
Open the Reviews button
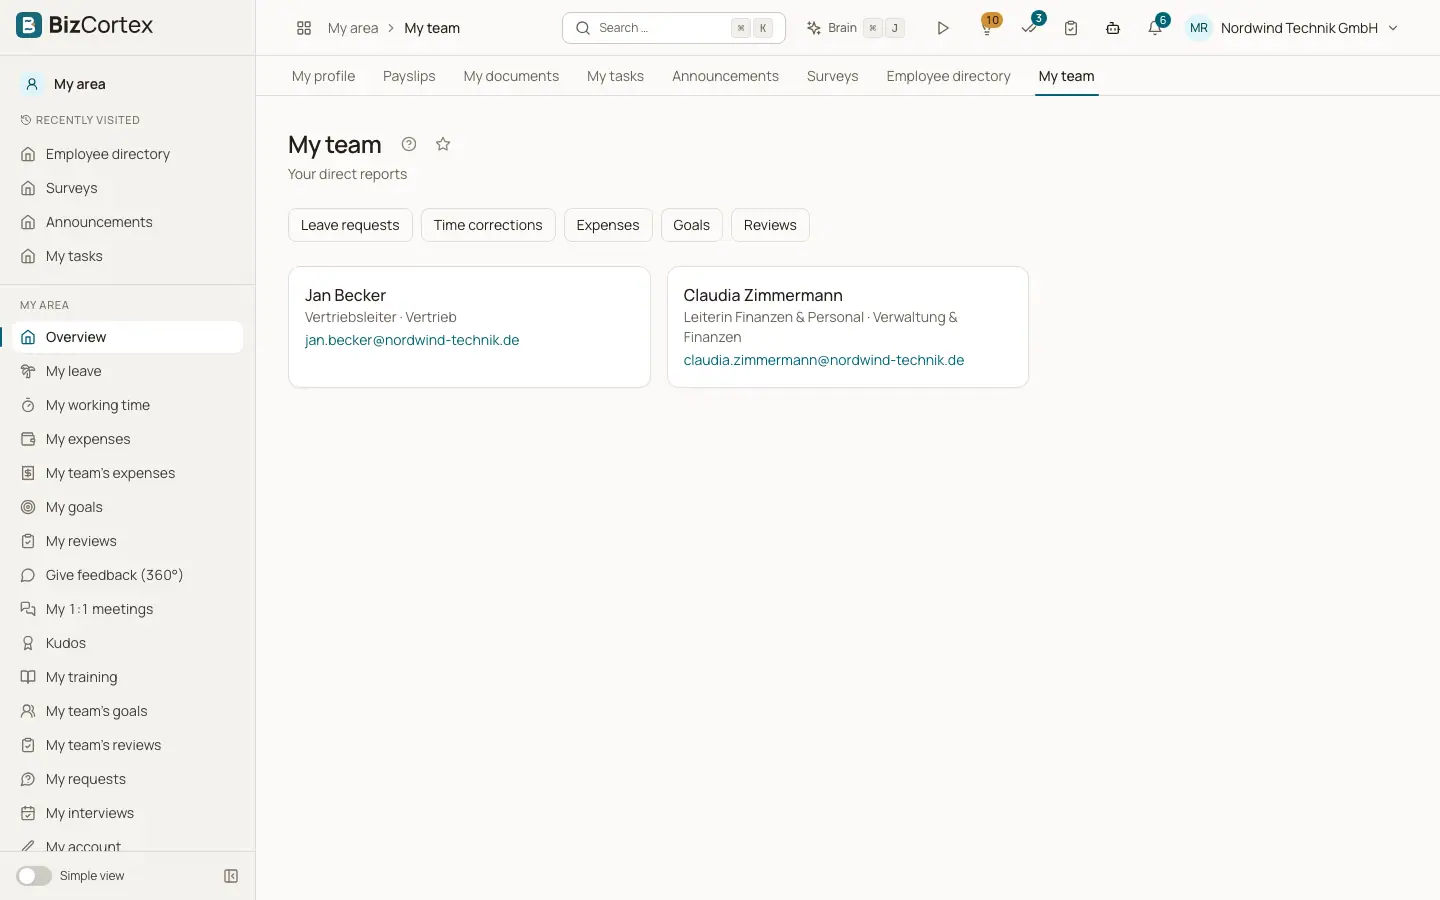(x=770, y=225)
